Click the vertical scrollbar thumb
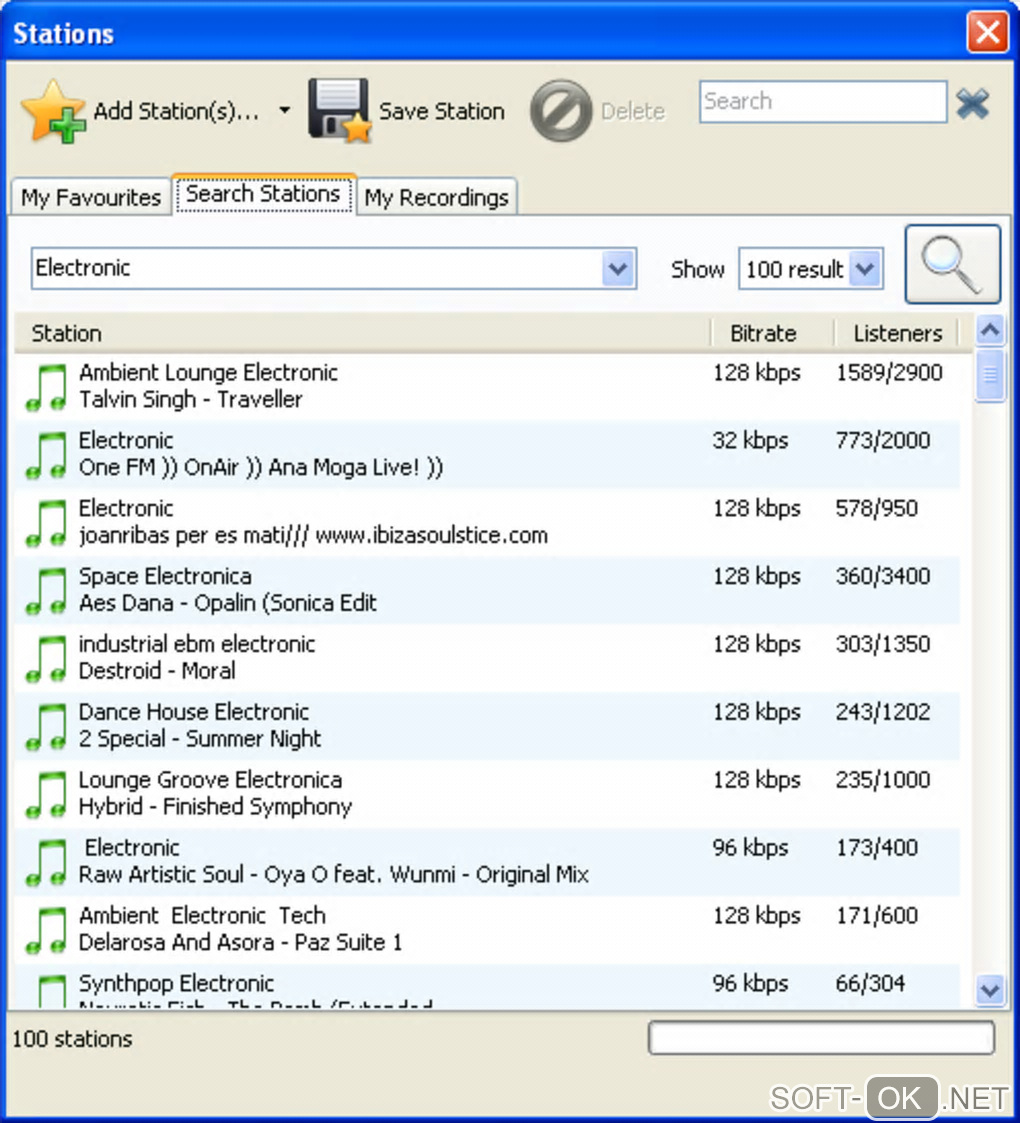 click(990, 375)
